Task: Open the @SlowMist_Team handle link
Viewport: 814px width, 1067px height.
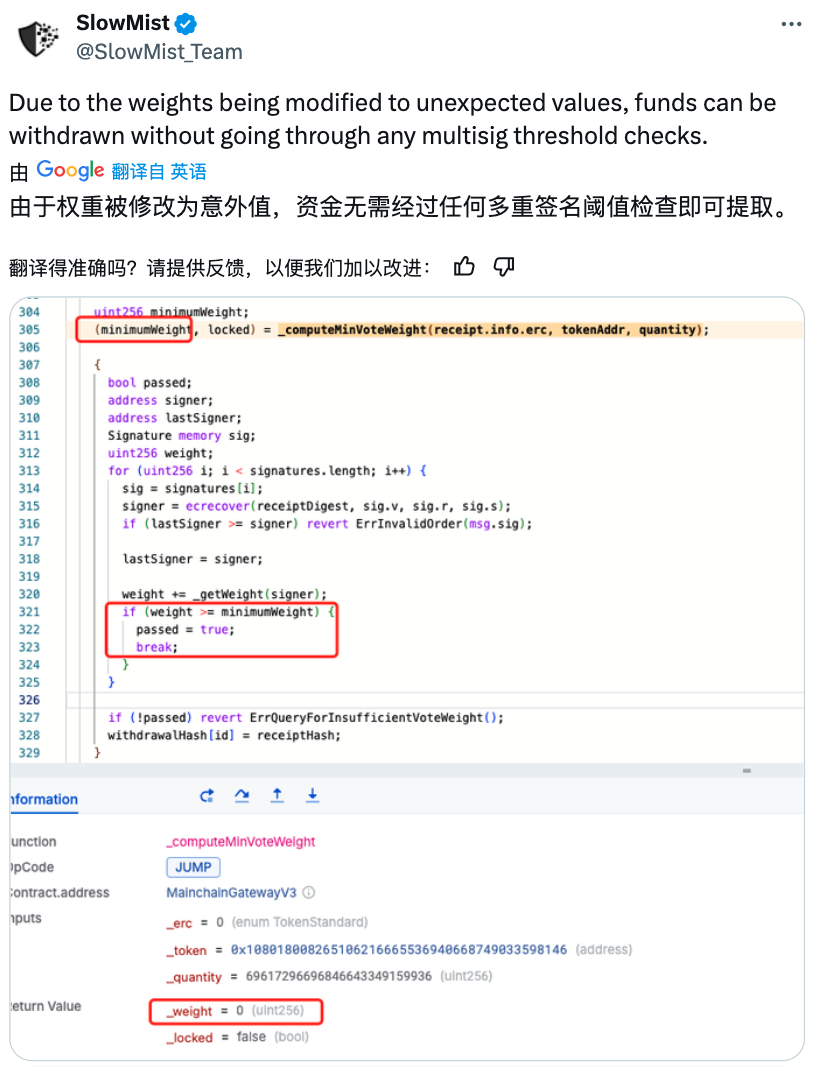Action: pos(159,51)
